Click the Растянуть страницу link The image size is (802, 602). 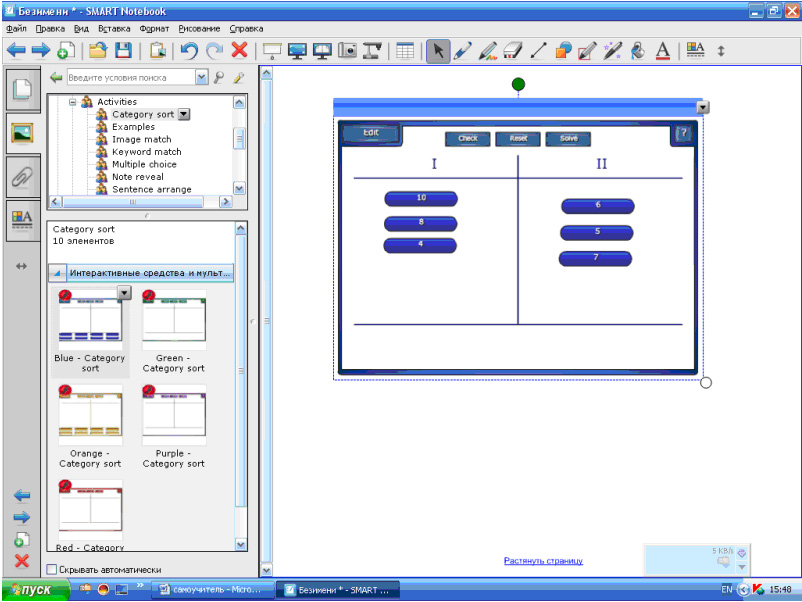543,561
